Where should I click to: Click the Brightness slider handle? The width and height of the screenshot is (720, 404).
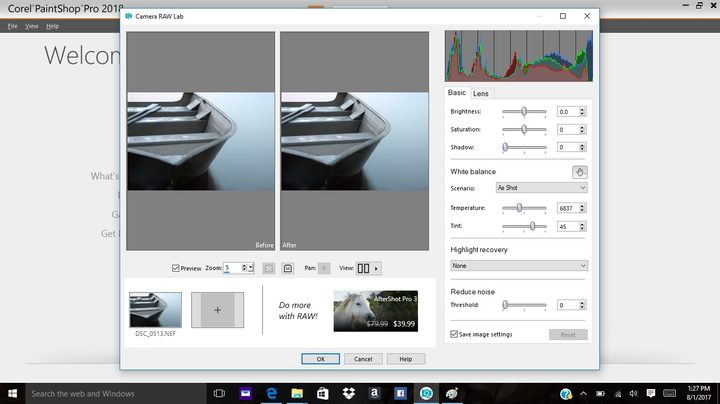[x=524, y=111]
